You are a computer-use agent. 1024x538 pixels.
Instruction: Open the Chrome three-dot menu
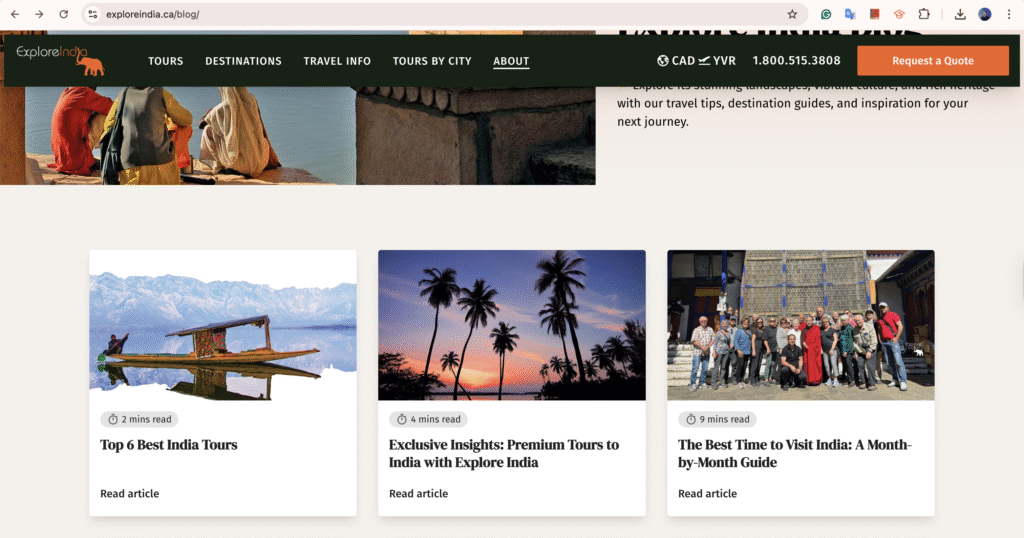[1009, 14]
